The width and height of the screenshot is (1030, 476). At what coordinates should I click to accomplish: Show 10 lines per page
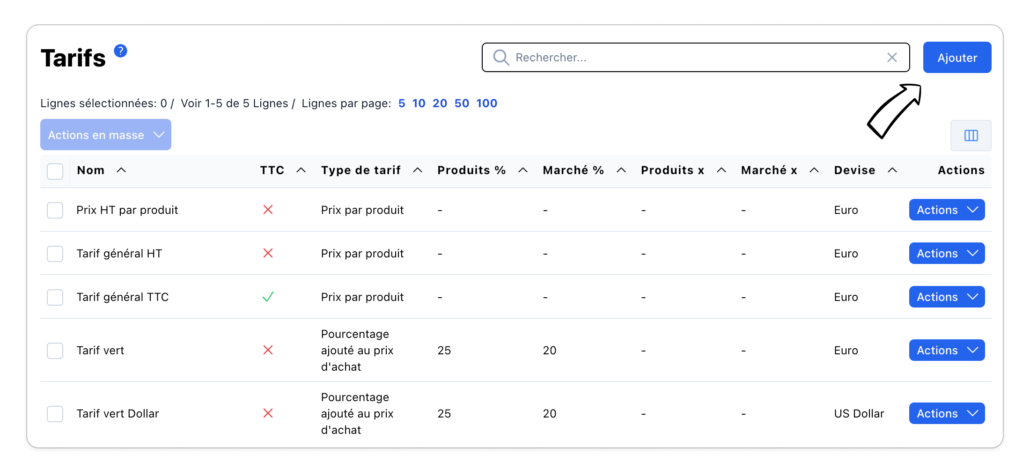419,104
